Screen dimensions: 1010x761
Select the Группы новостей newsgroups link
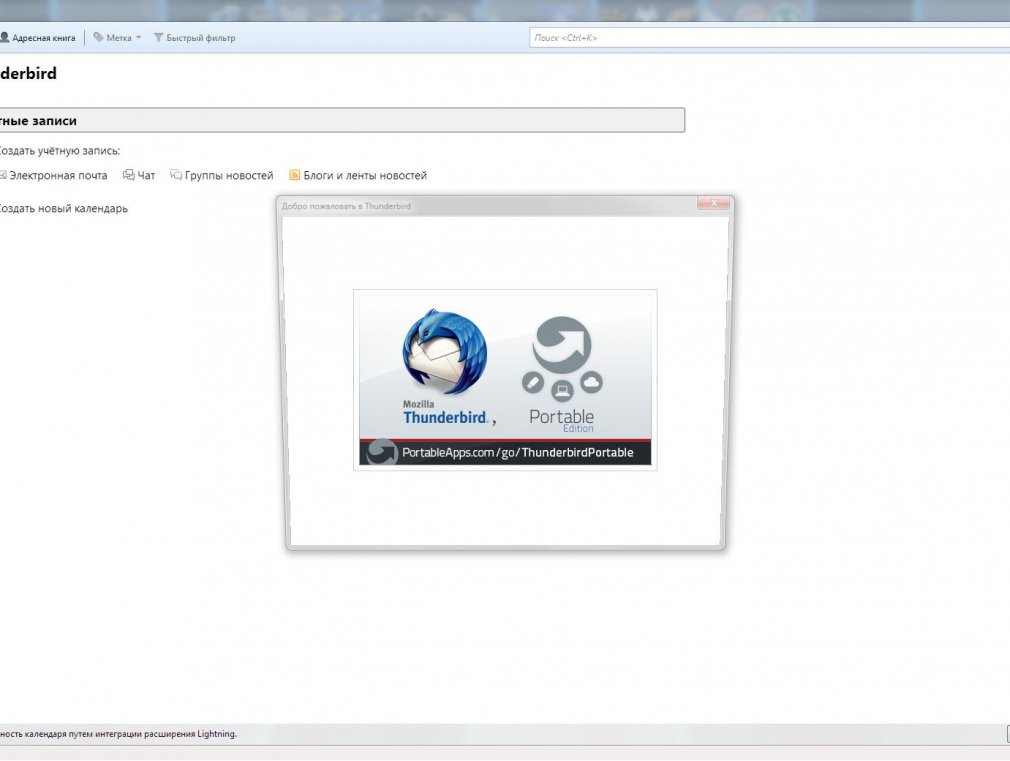tap(222, 175)
